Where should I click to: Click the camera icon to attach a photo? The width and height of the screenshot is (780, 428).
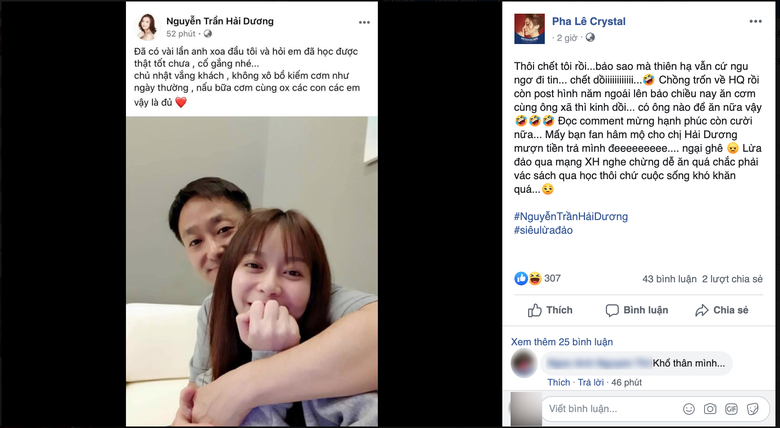(x=710, y=409)
